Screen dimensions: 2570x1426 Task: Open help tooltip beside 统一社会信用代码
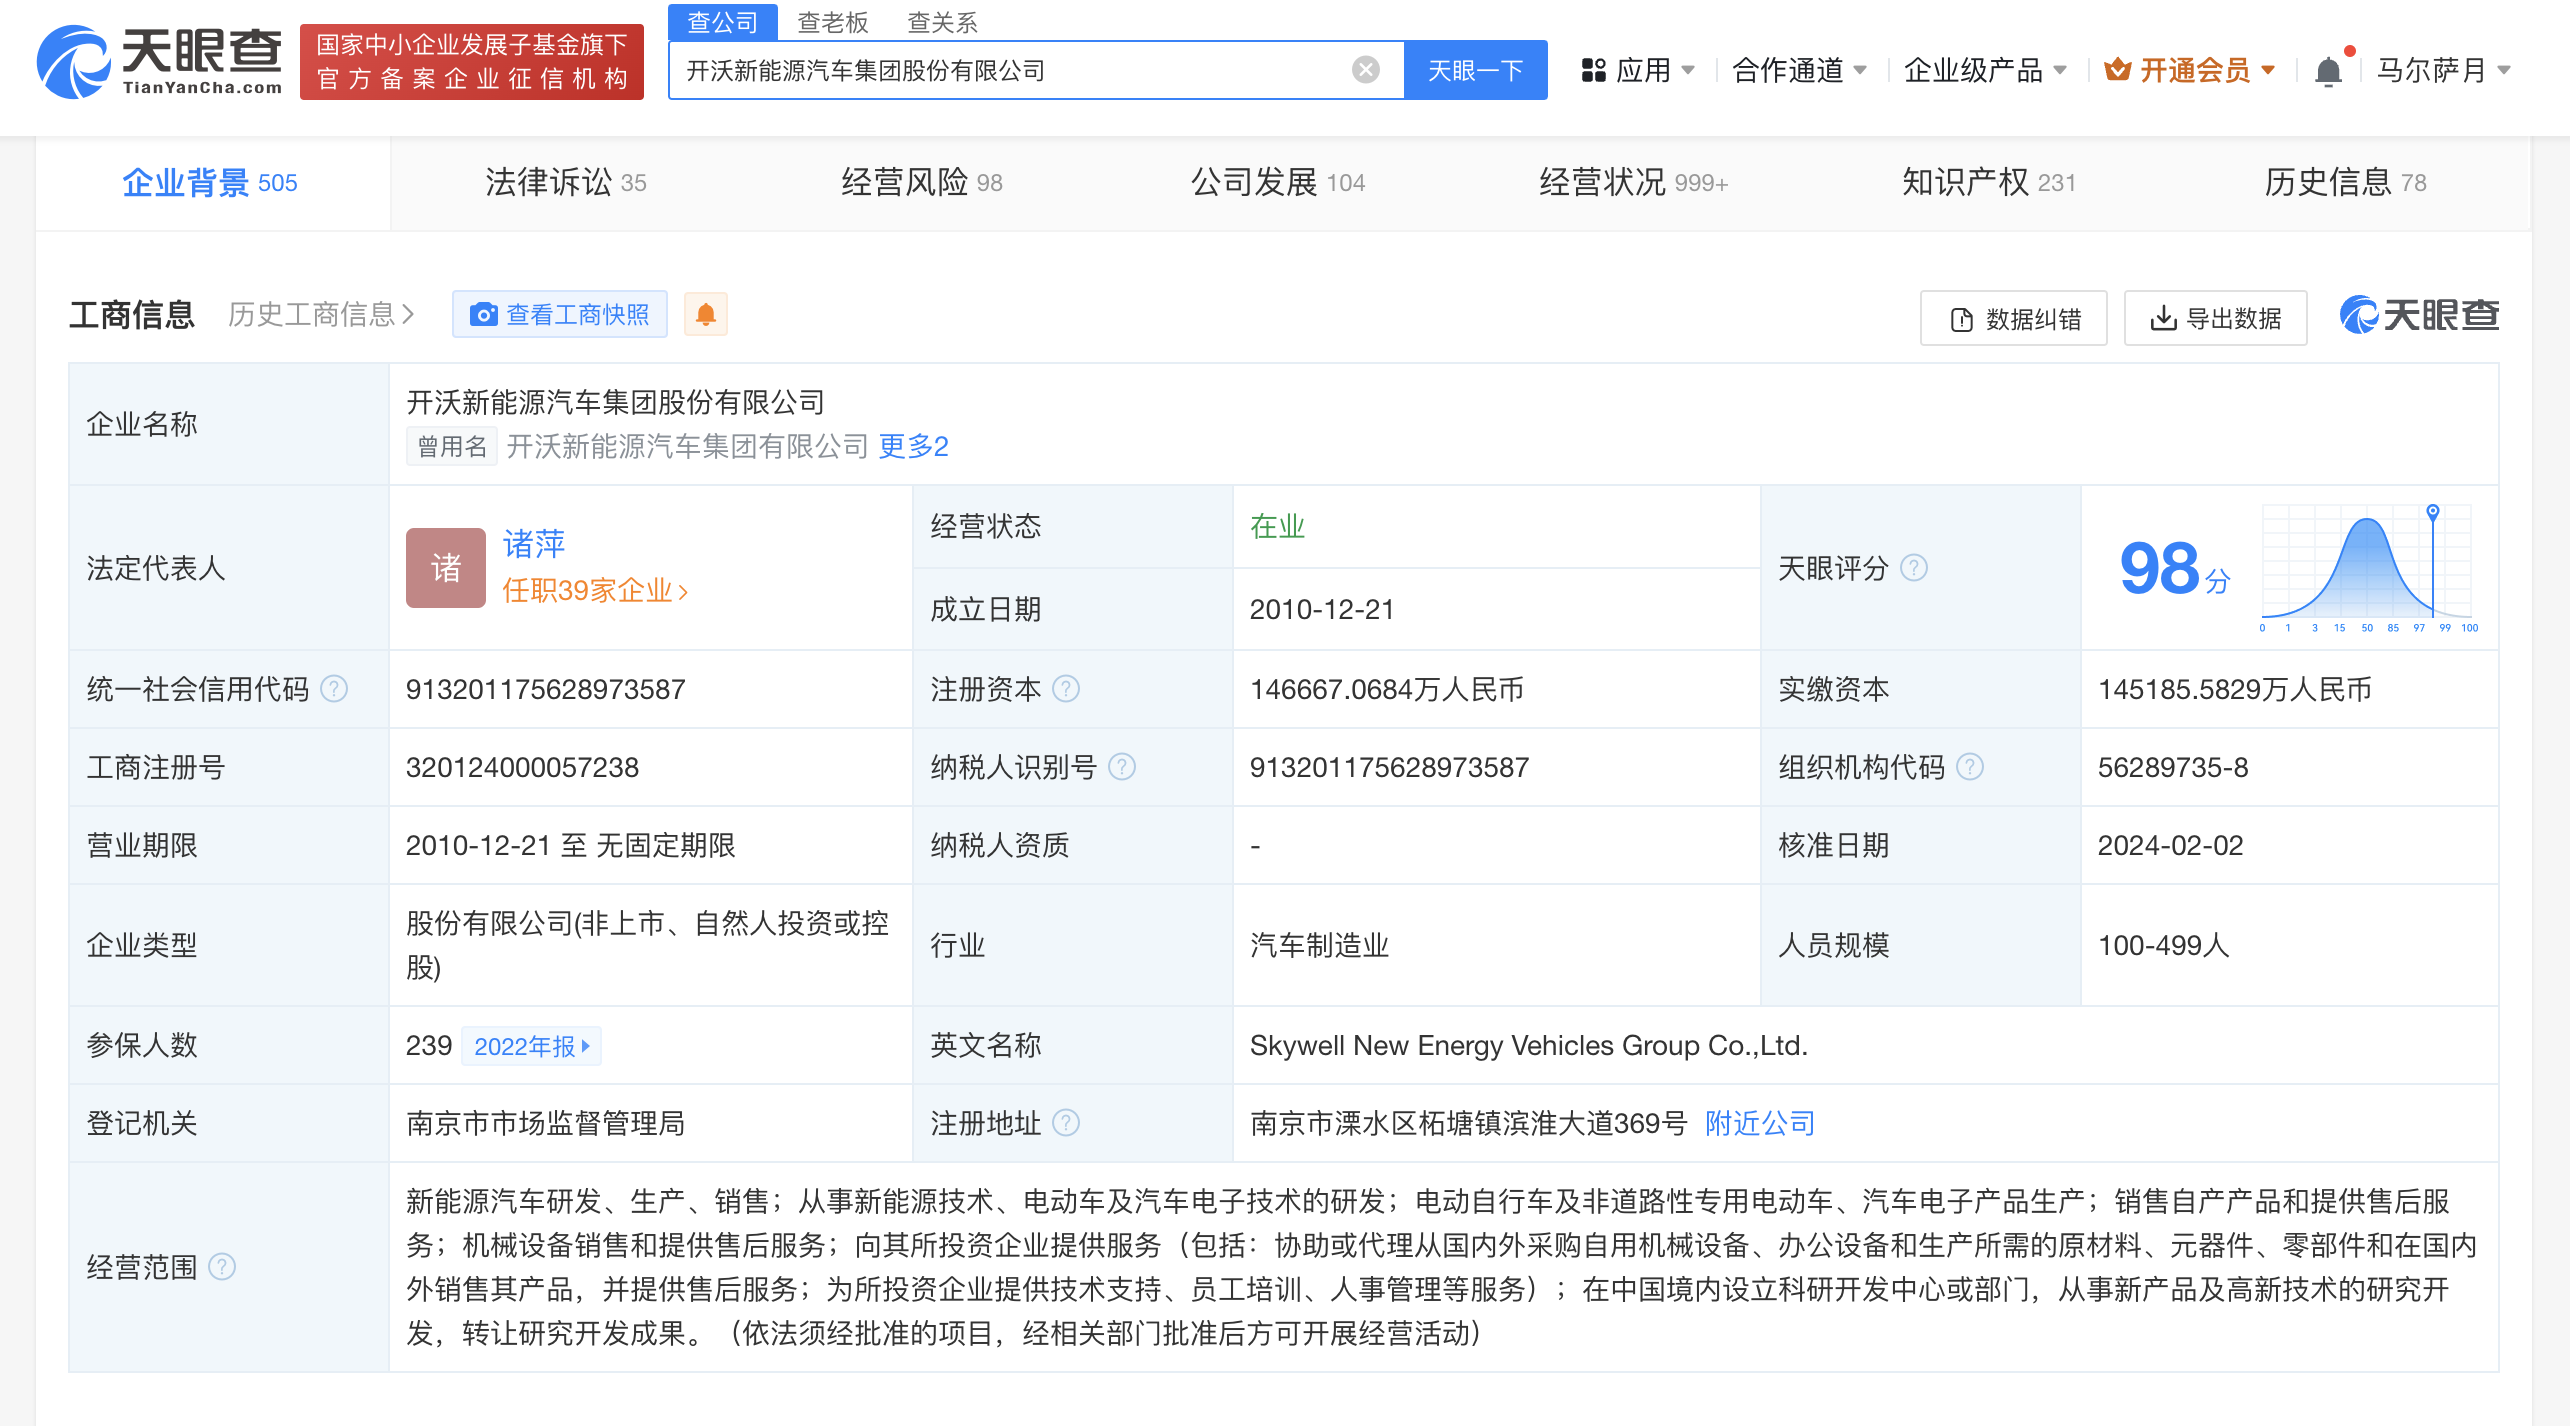click(335, 689)
